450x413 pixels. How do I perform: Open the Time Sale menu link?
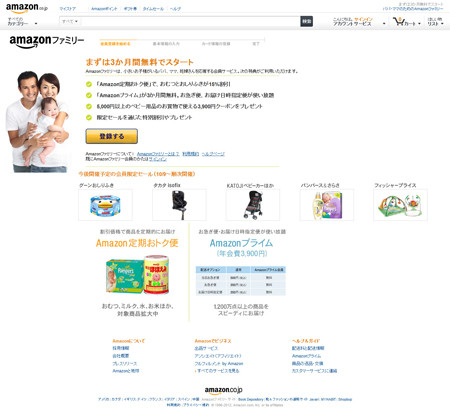(x=153, y=9)
